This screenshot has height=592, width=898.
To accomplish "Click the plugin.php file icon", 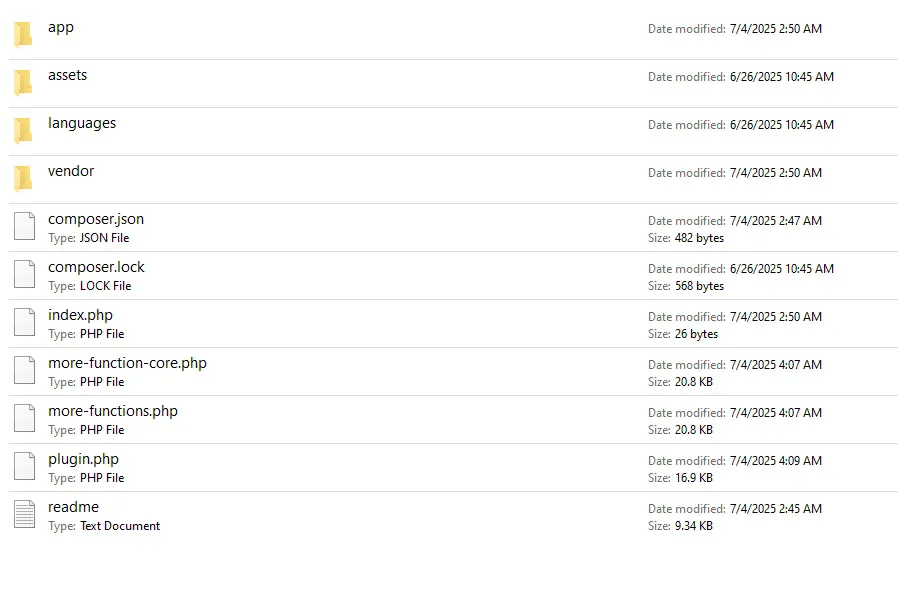I will [24, 466].
